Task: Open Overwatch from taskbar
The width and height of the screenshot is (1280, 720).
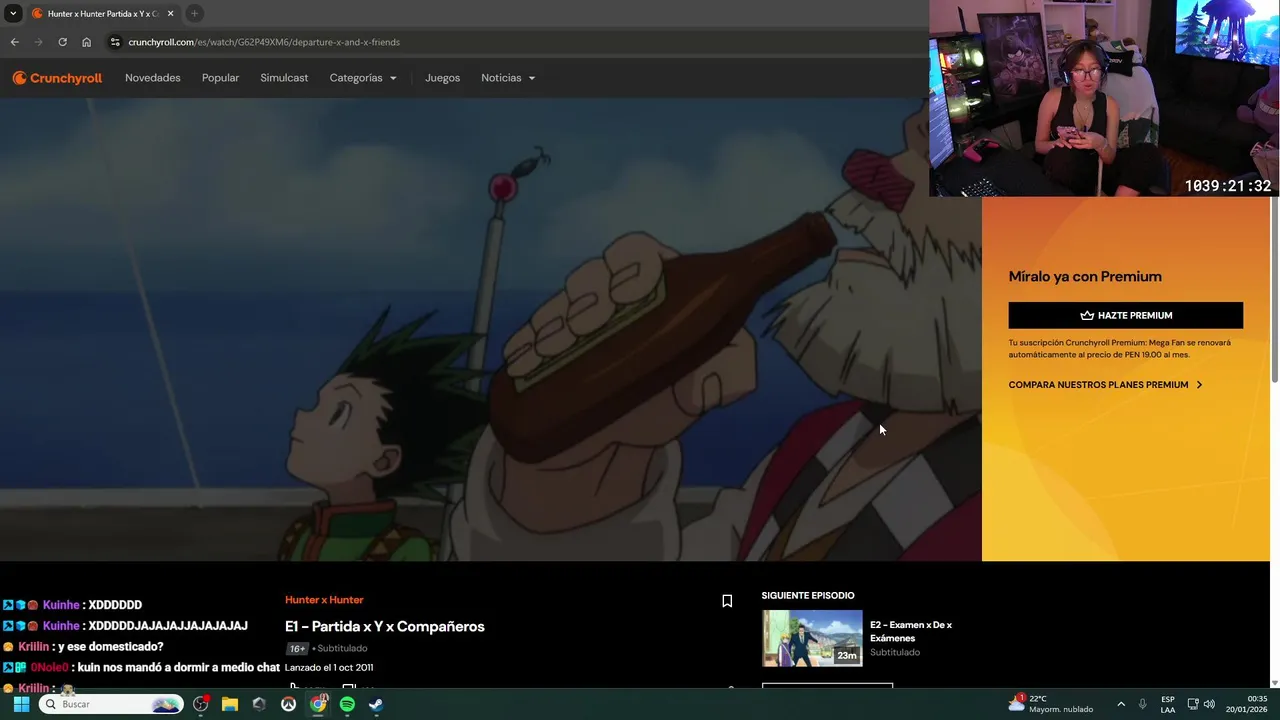Action: pyautogui.click(x=288, y=704)
